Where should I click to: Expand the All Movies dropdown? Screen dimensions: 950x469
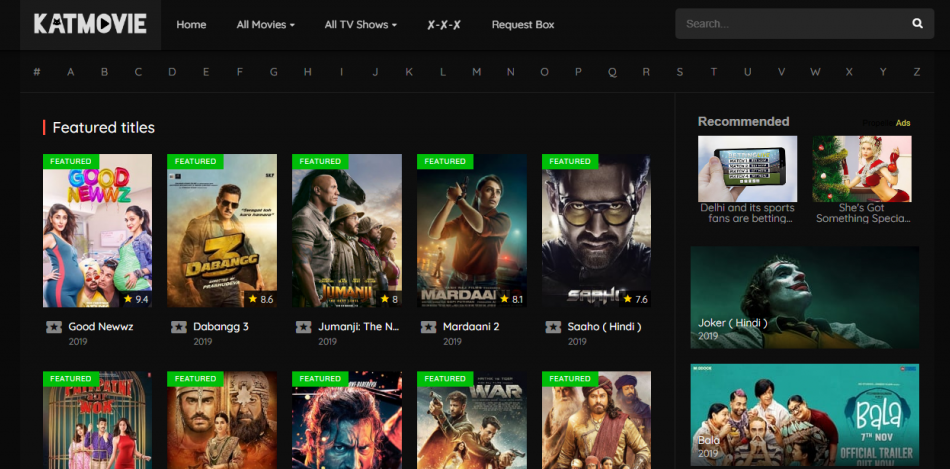tap(265, 25)
